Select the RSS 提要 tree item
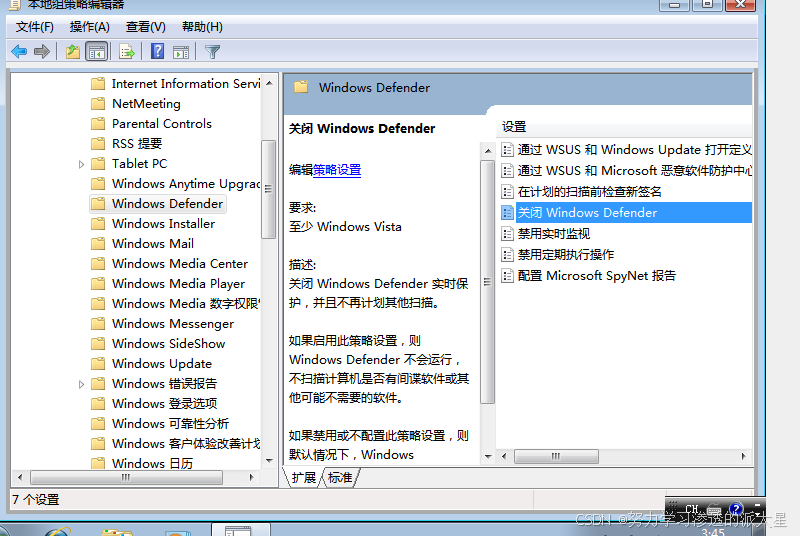This screenshot has height=536, width=800. pos(137,144)
